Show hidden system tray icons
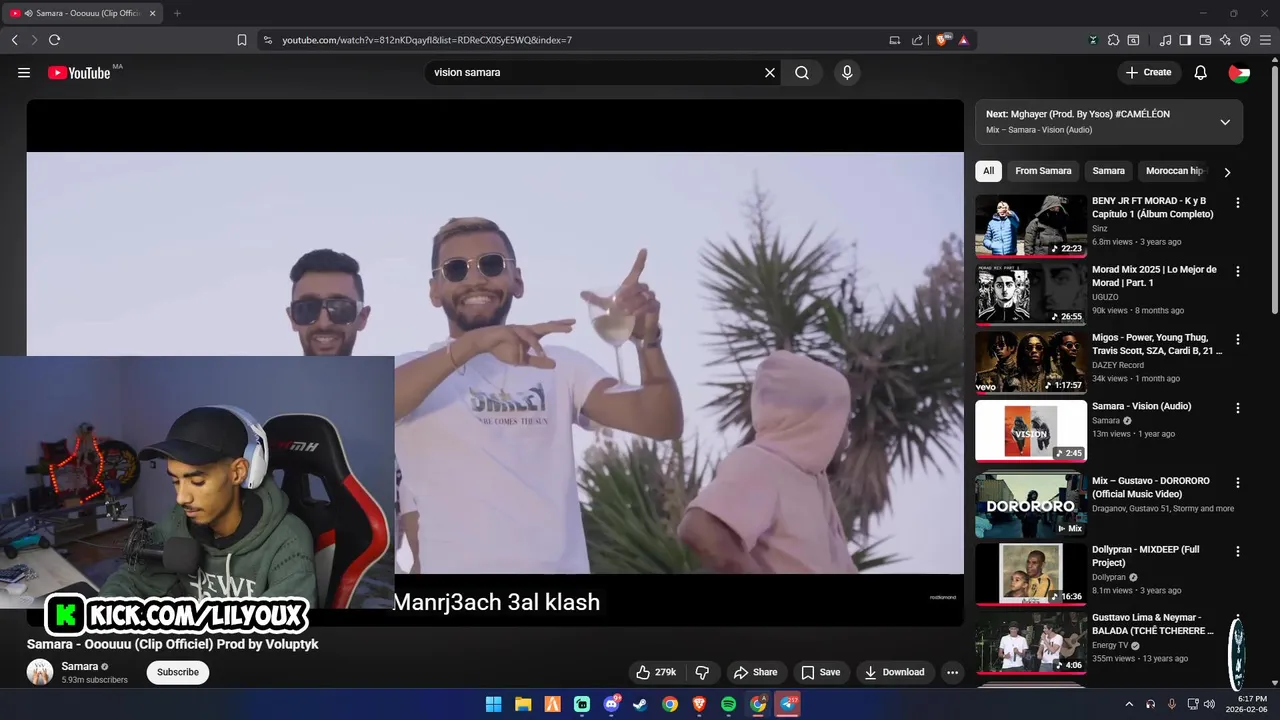The height and width of the screenshot is (720, 1280). click(1130, 704)
